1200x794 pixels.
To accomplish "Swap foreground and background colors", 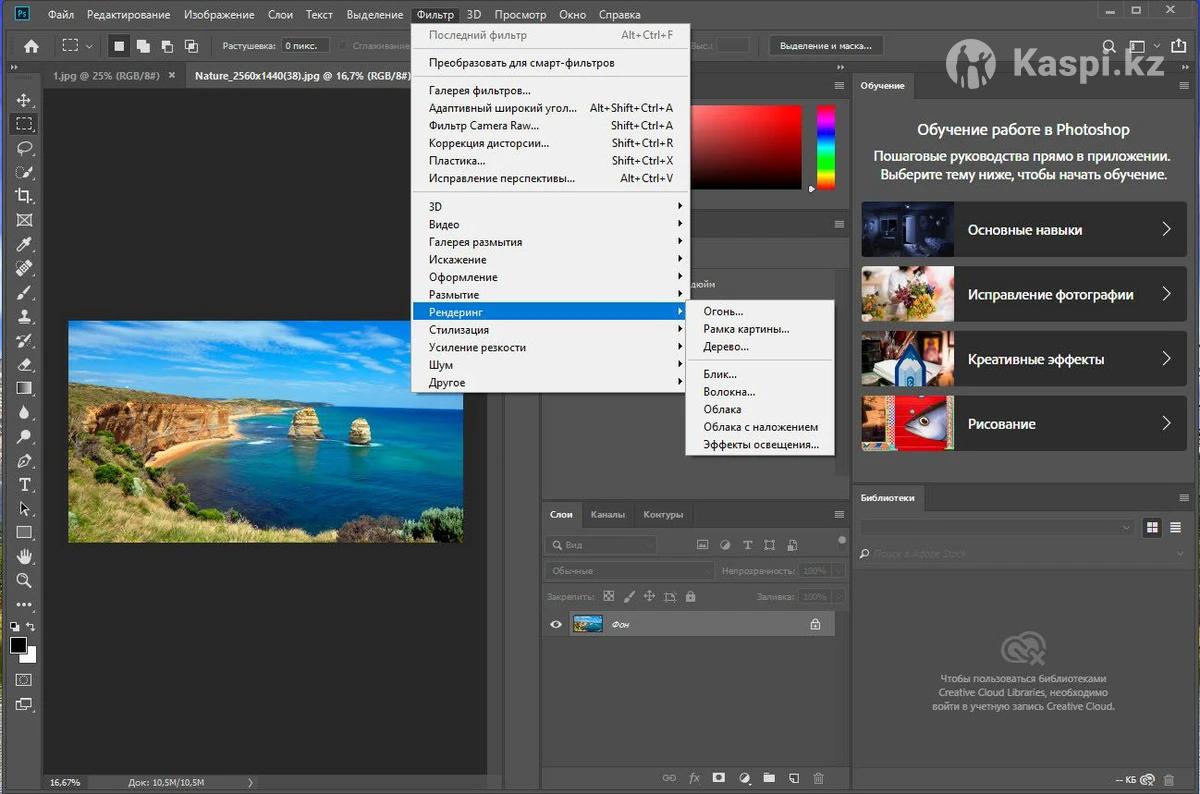I will click(x=31, y=627).
